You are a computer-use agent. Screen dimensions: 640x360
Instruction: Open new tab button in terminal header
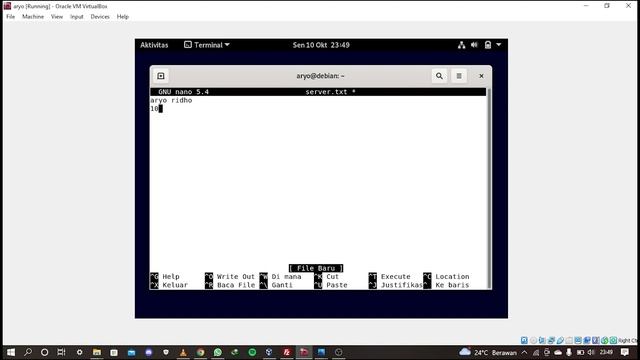(161, 76)
